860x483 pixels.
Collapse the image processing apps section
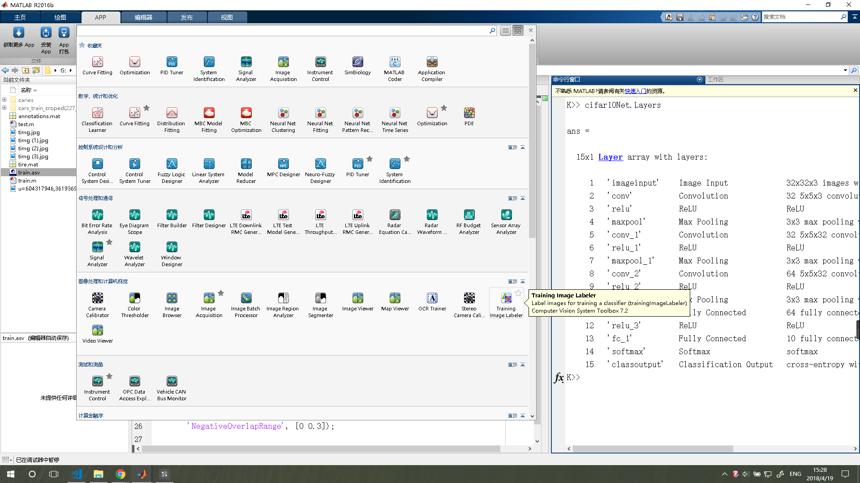[x=523, y=281]
